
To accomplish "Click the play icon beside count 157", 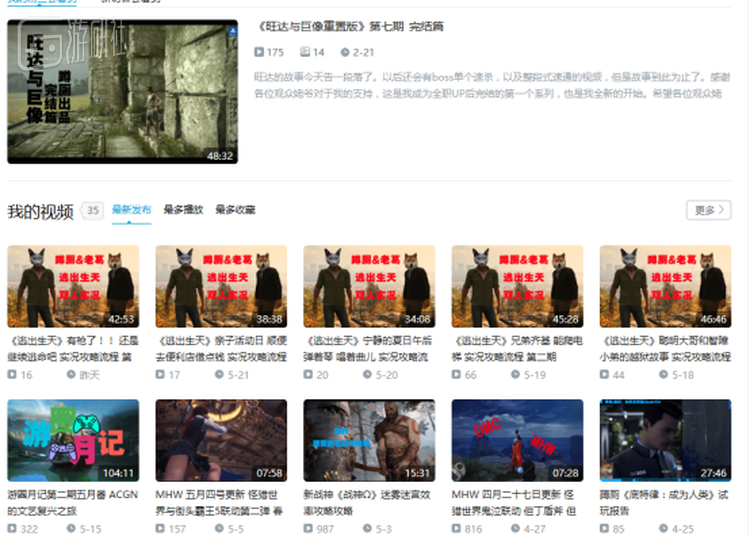I will 160,528.
